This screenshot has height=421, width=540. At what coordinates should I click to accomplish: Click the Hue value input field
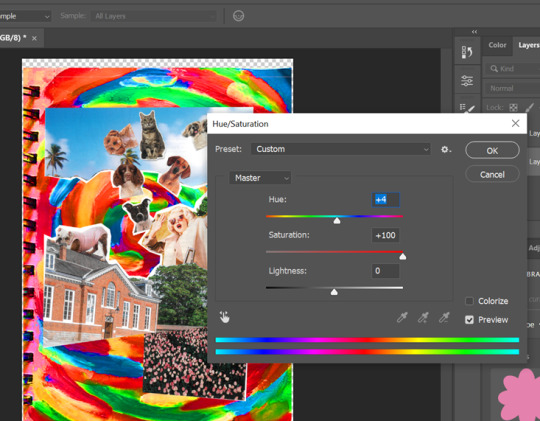[386, 200]
